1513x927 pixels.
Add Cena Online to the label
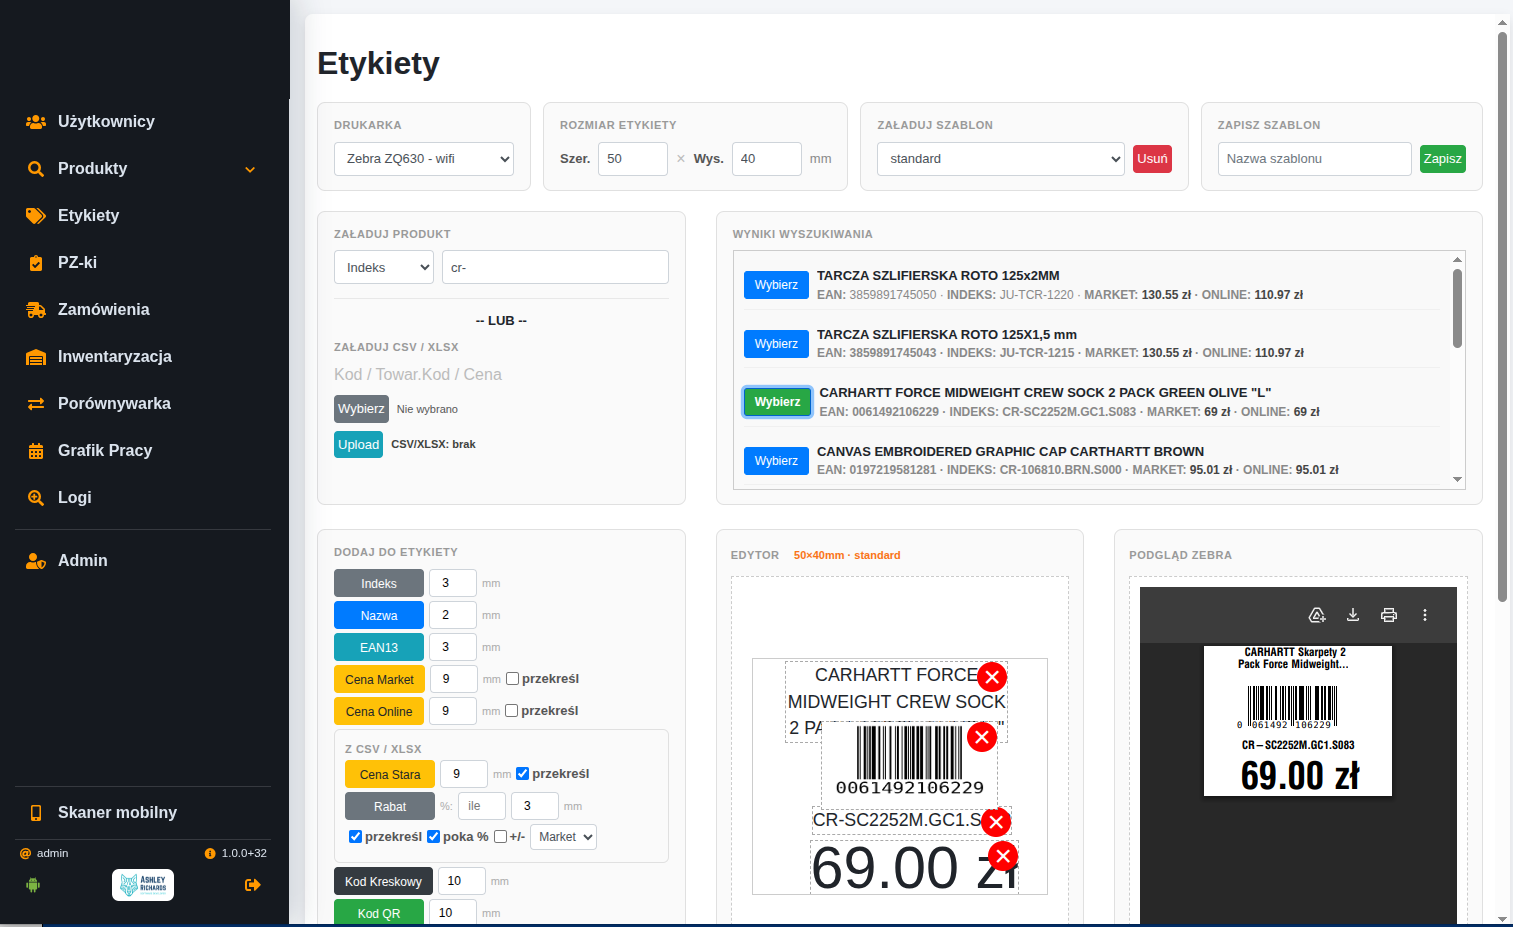click(379, 712)
